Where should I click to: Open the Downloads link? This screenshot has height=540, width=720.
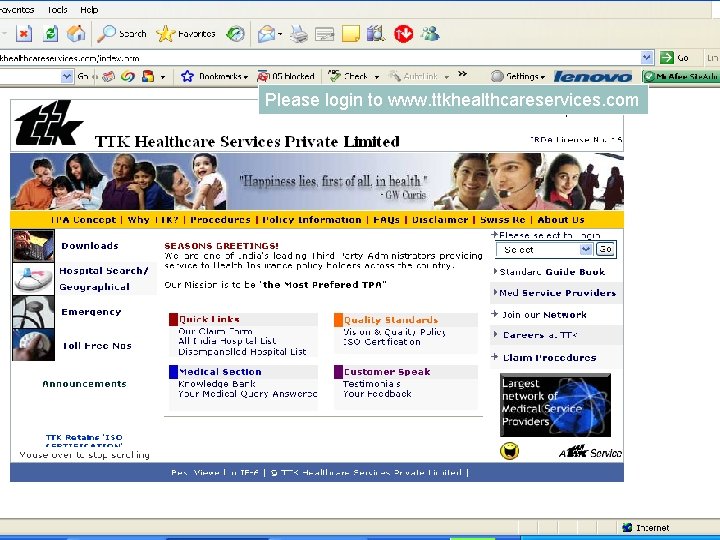pyautogui.click(x=90, y=246)
